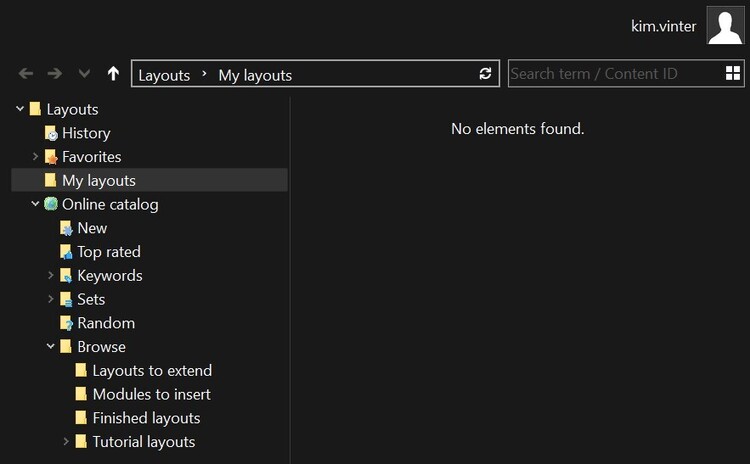Expand the Tutorial layouts folder
The image size is (750, 464).
coord(66,442)
